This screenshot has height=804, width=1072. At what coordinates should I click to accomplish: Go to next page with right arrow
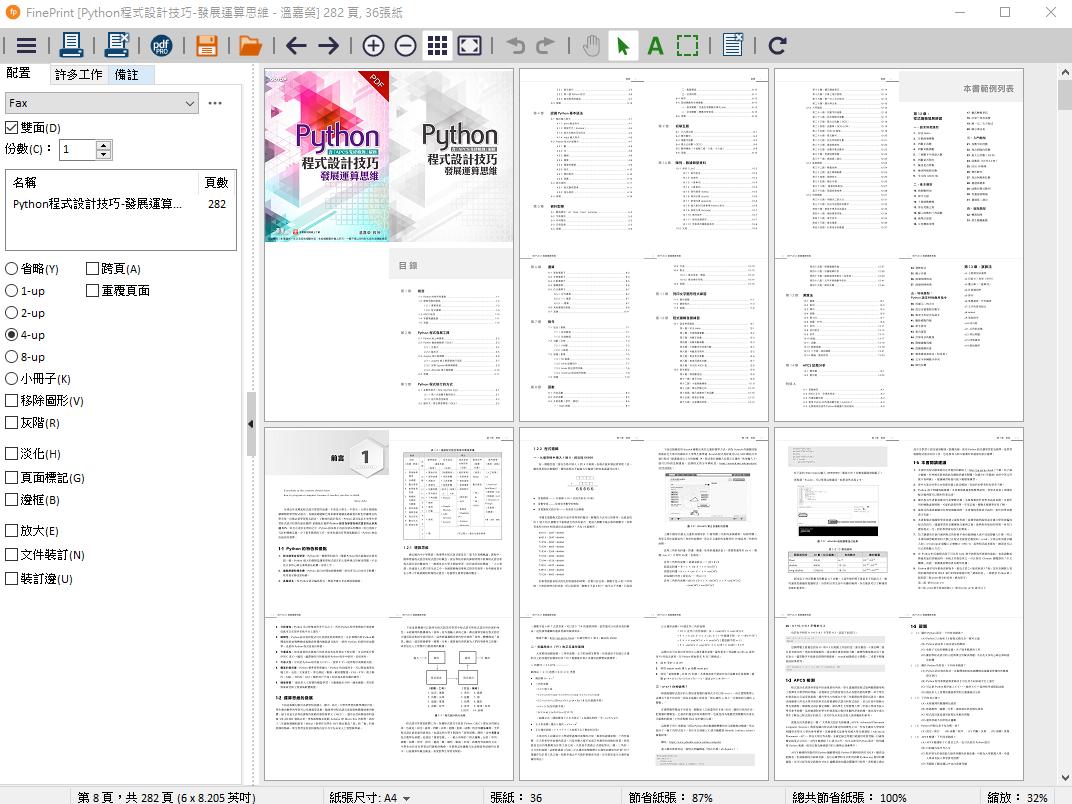328,45
